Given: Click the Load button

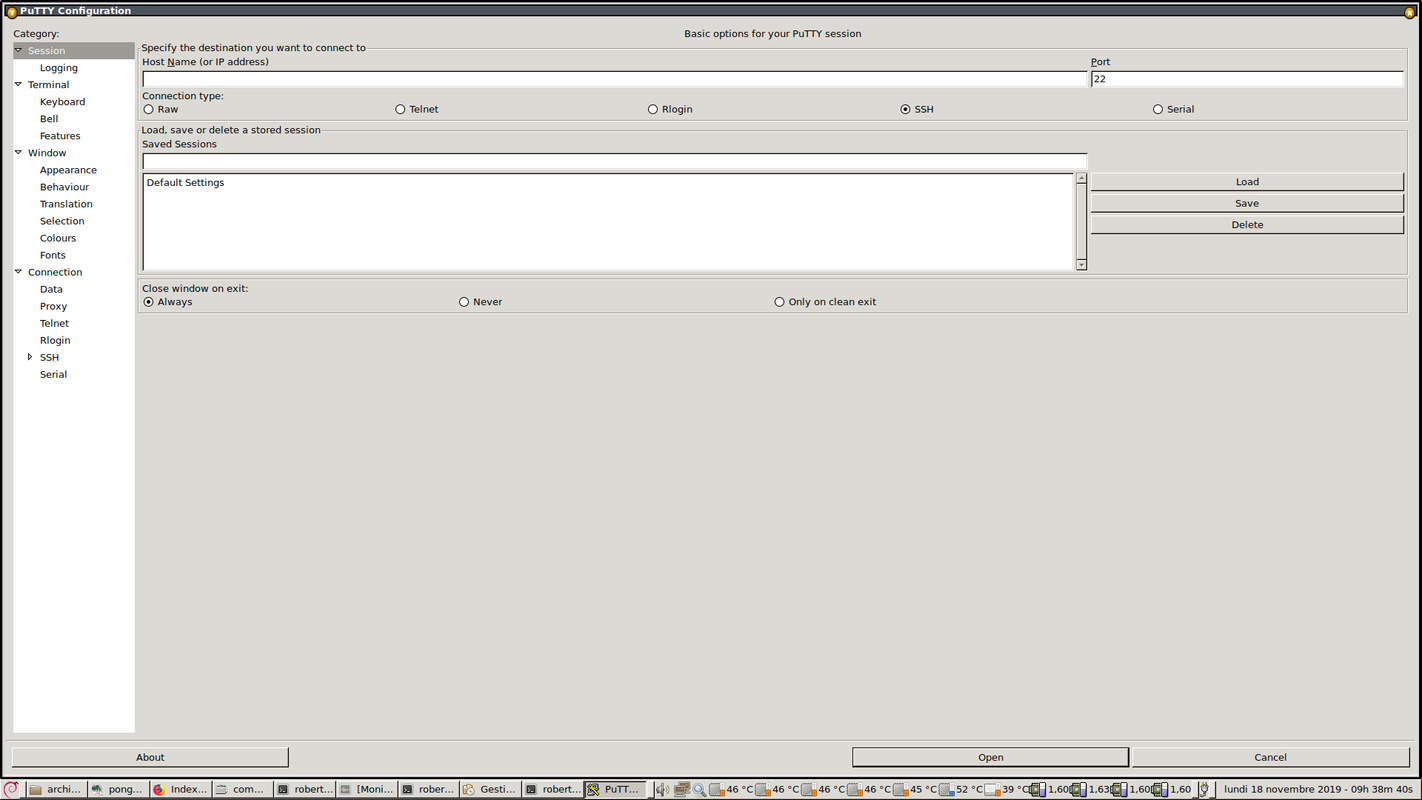Looking at the screenshot, I should click(1247, 182).
